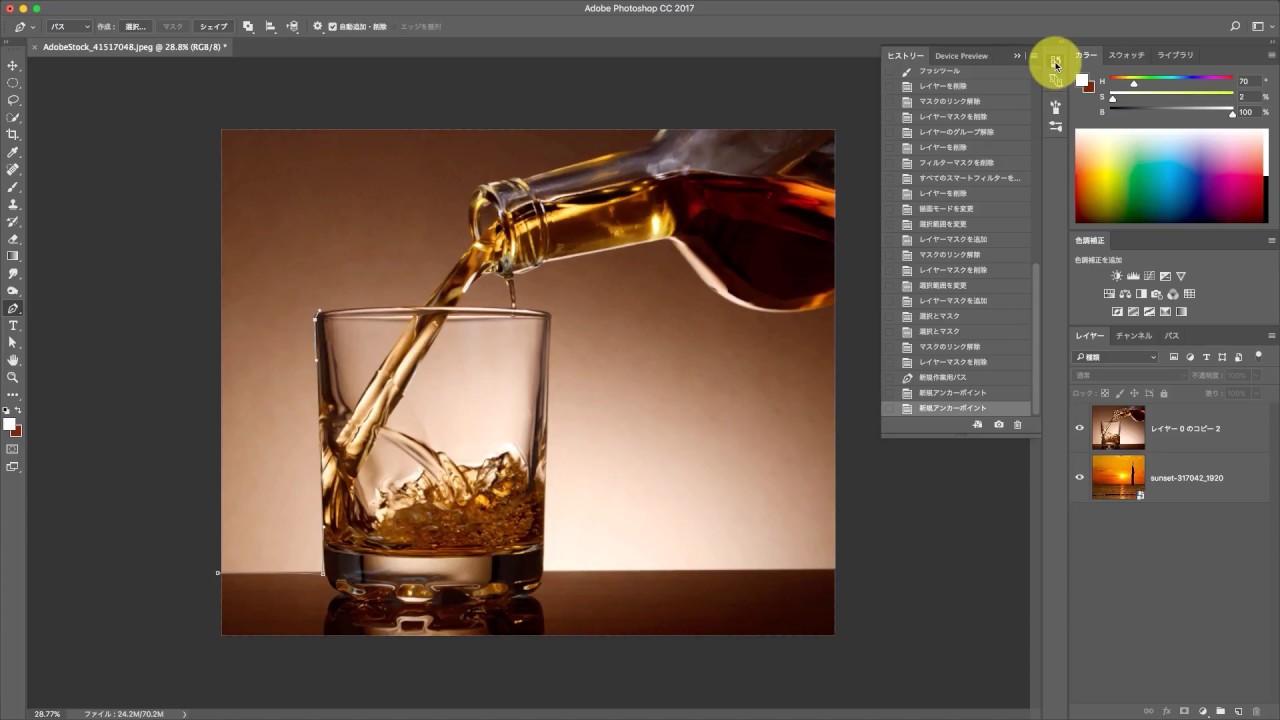Select the Gradient tool

[13, 256]
